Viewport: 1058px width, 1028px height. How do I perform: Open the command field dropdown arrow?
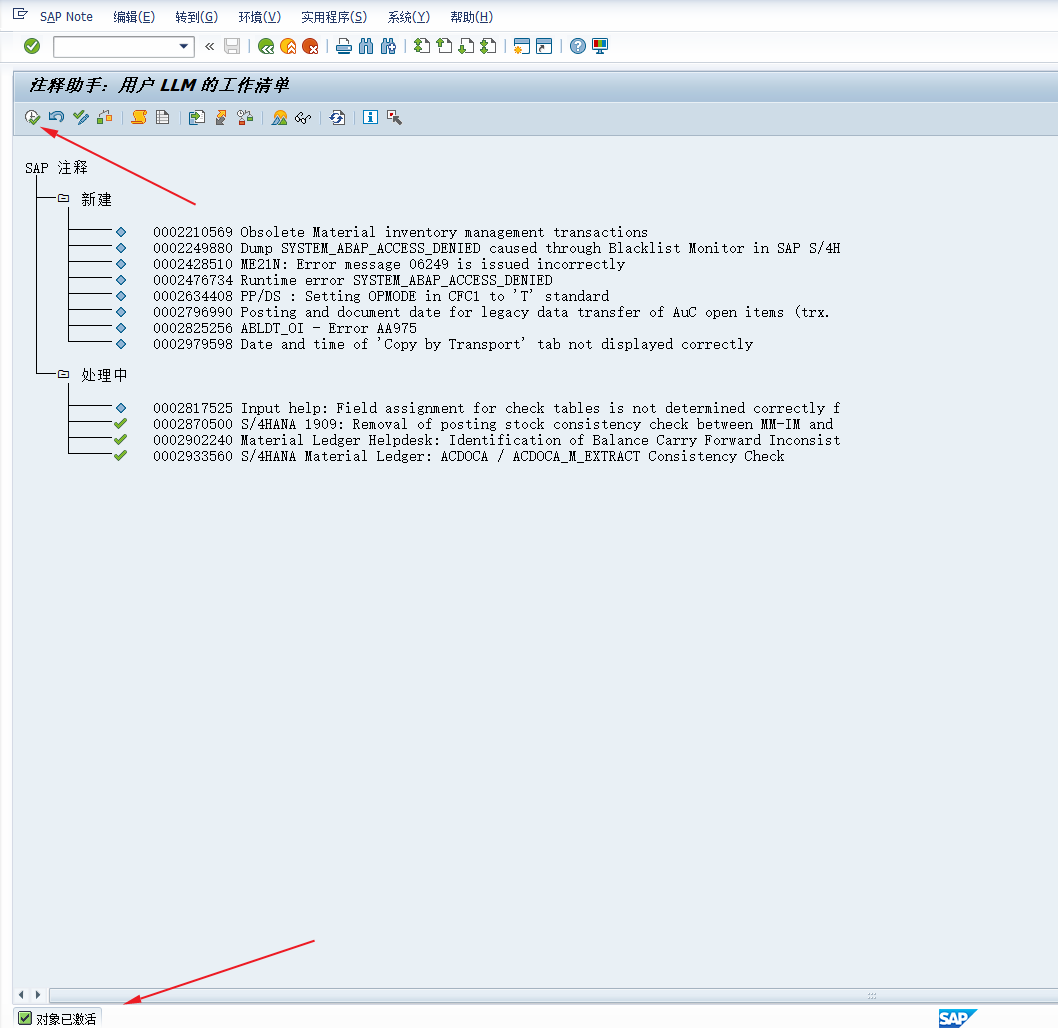coord(184,47)
